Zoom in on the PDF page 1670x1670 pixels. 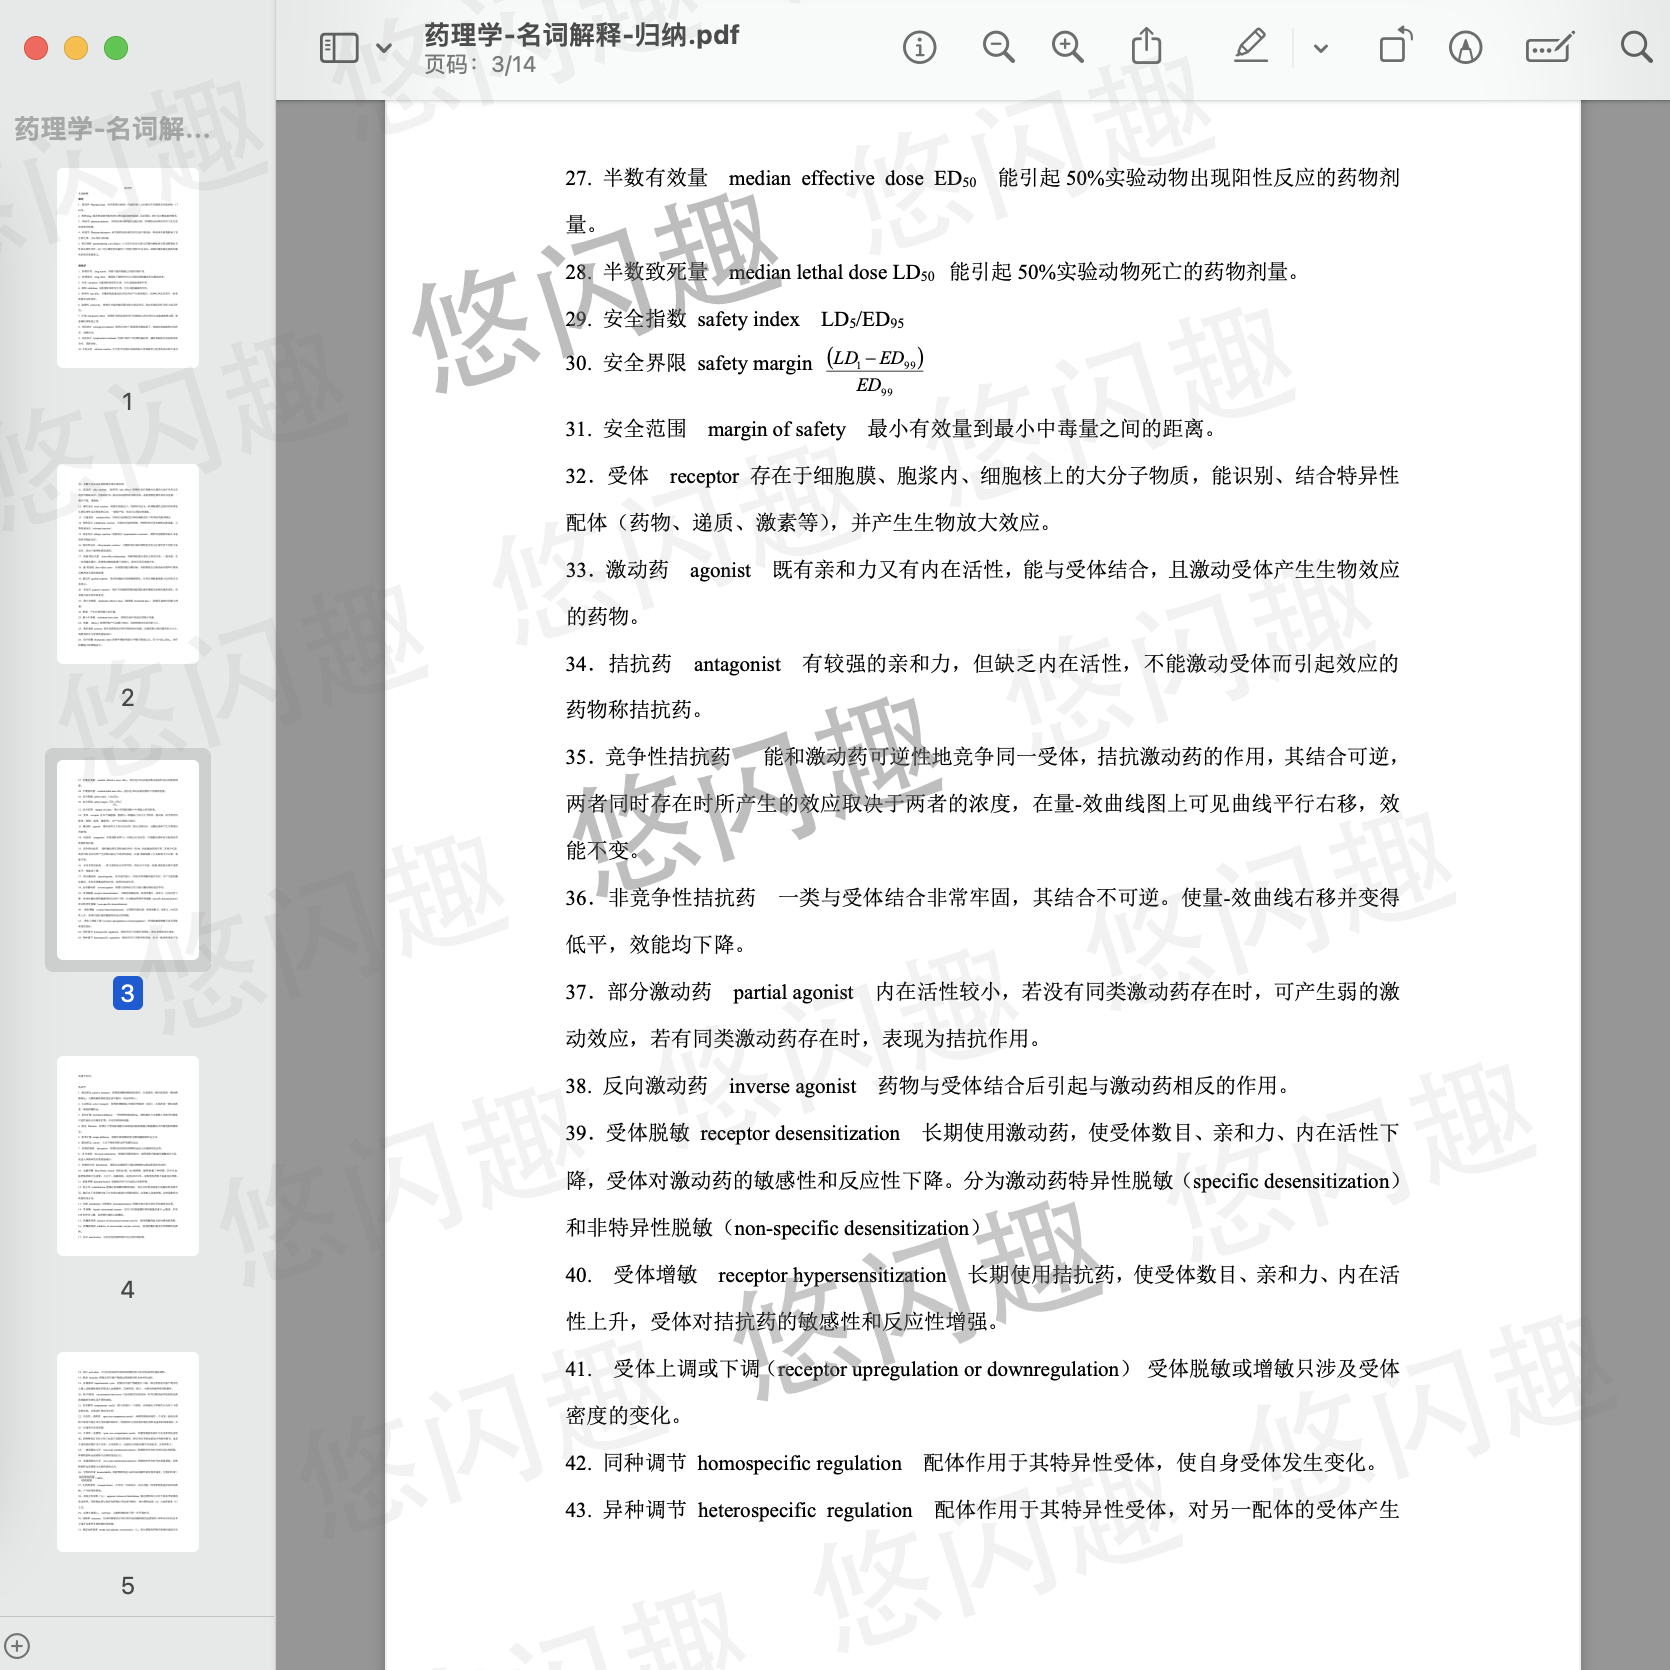pyautogui.click(x=1067, y=48)
